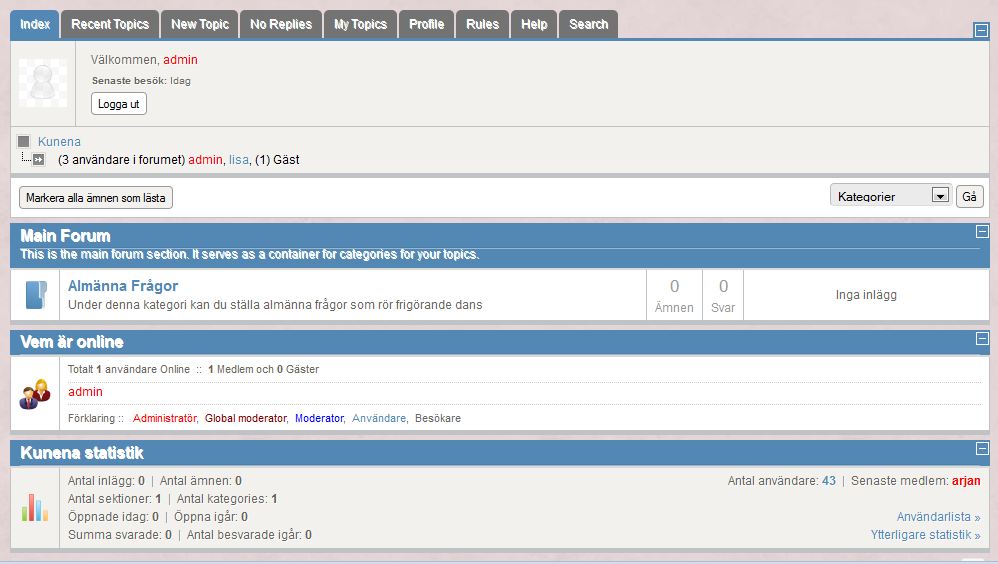Click the user avatar placeholder image

[43, 83]
